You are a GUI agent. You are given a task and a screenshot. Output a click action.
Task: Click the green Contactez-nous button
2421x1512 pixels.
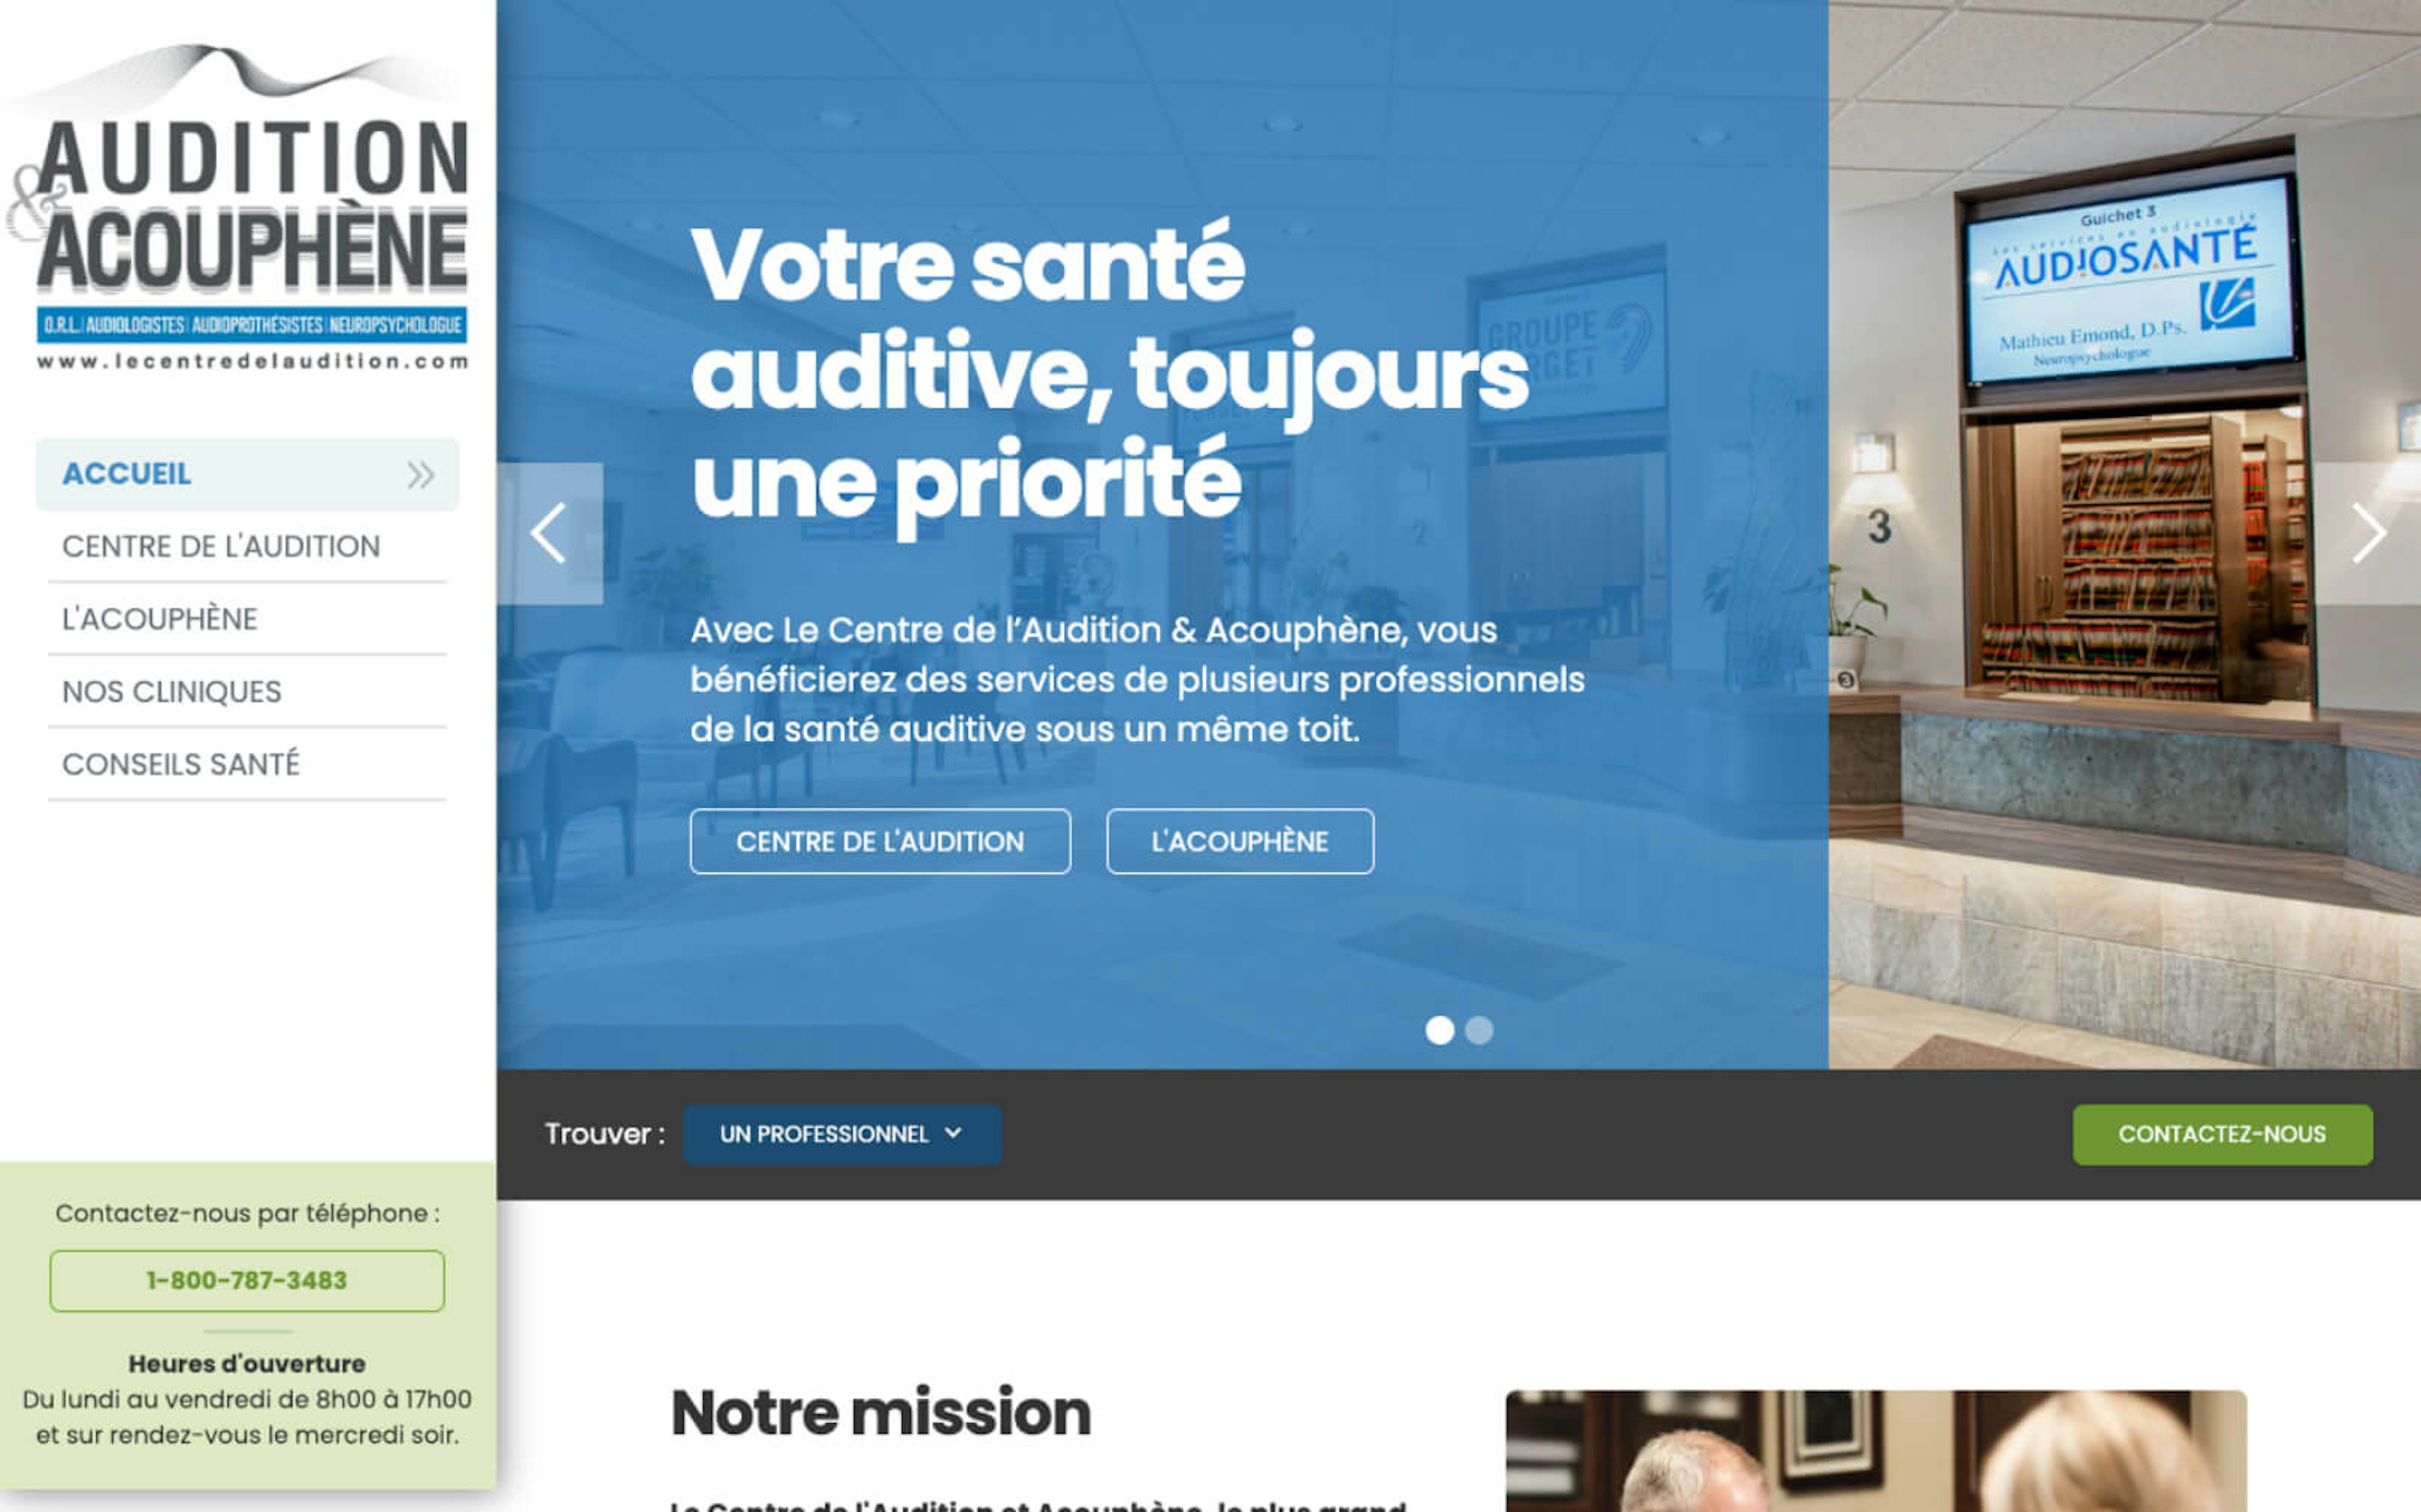tap(2222, 1134)
